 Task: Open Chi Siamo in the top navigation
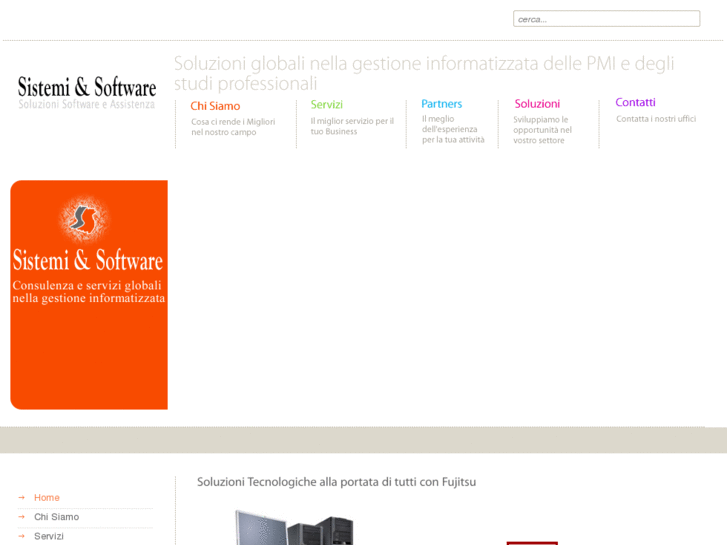click(x=215, y=106)
